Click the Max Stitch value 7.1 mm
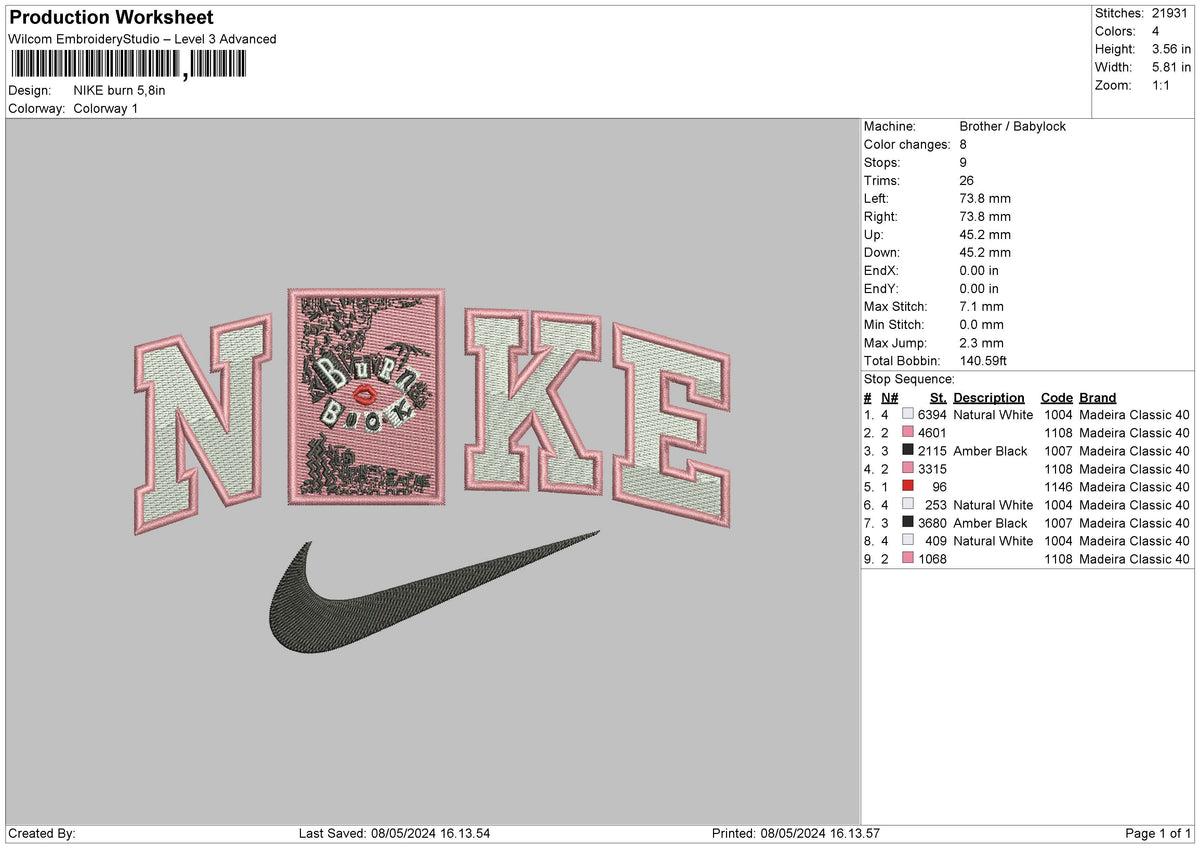The image size is (1200, 848). [x=981, y=307]
